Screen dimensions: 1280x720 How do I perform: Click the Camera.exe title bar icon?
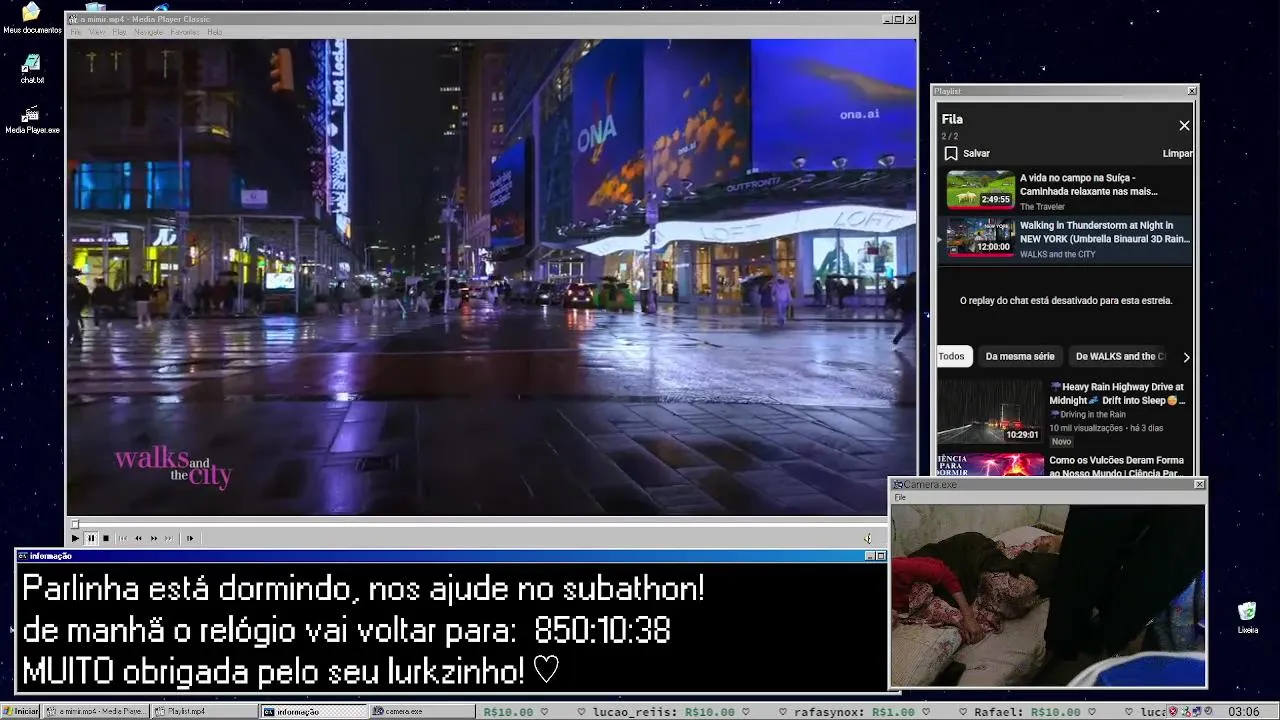[898, 484]
